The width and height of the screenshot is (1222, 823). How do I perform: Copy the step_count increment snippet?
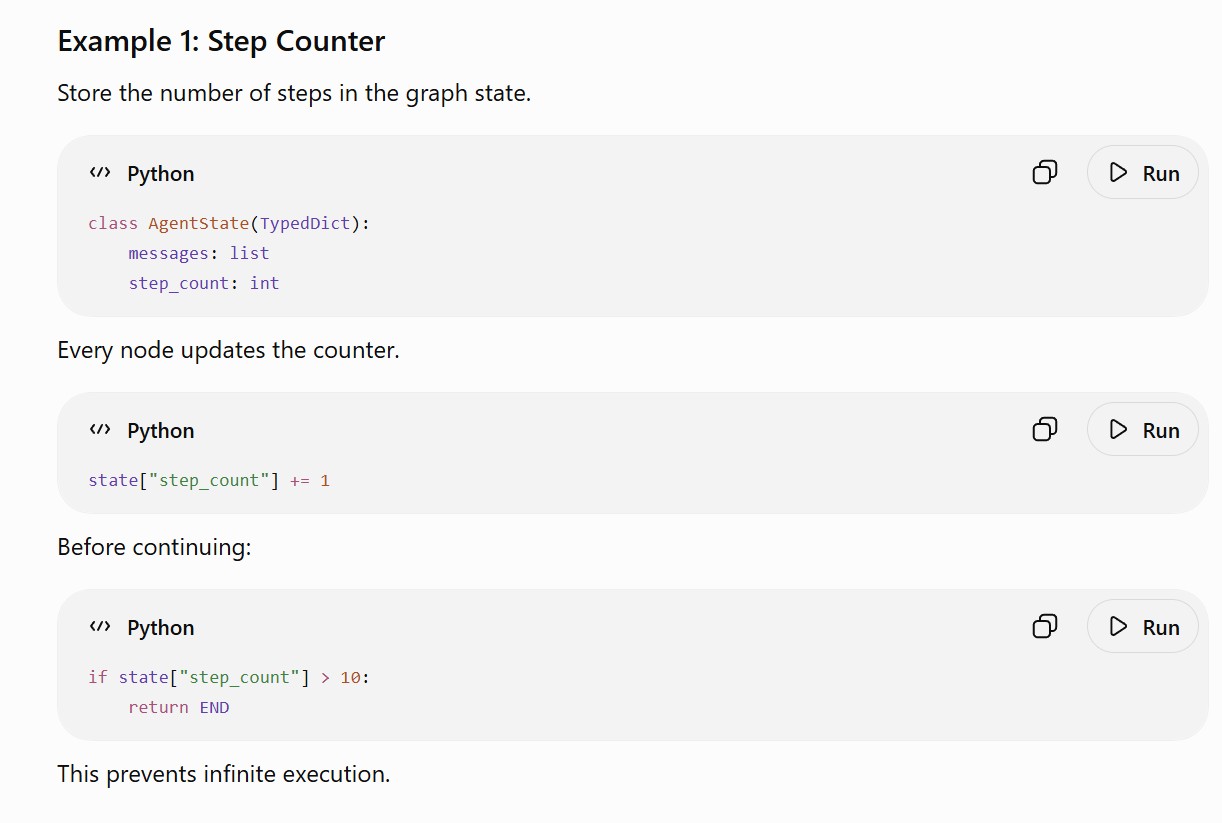[1044, 430]
